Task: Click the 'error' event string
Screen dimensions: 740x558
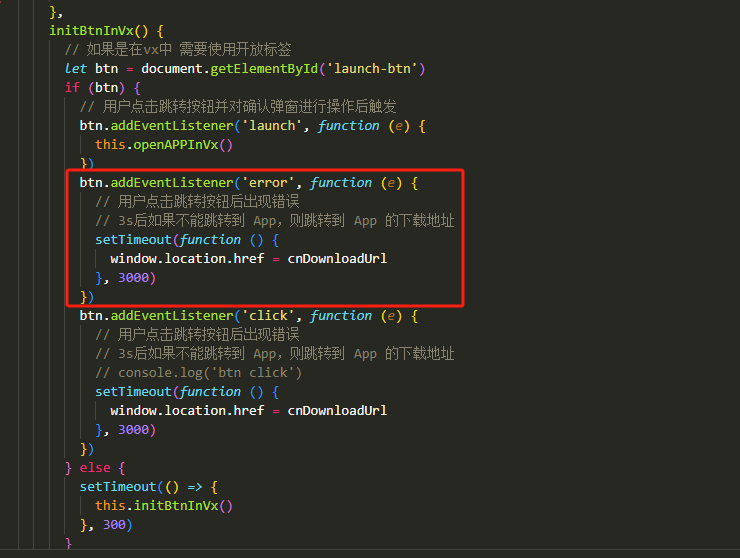Action: click(268, 183)
